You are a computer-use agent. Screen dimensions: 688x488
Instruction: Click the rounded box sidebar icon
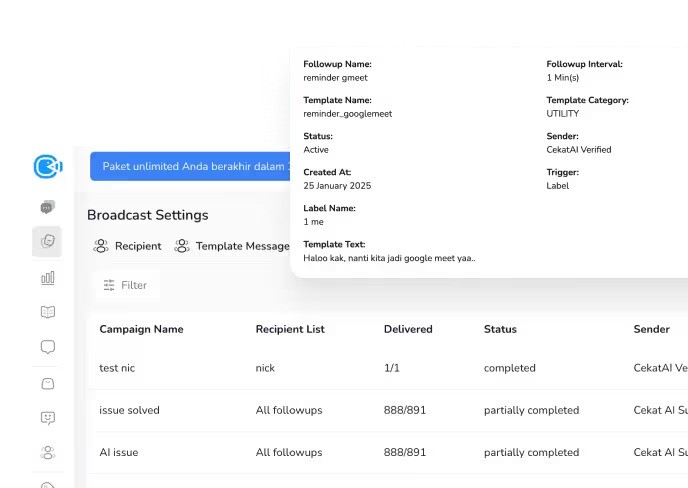click(x=47, y=383)
